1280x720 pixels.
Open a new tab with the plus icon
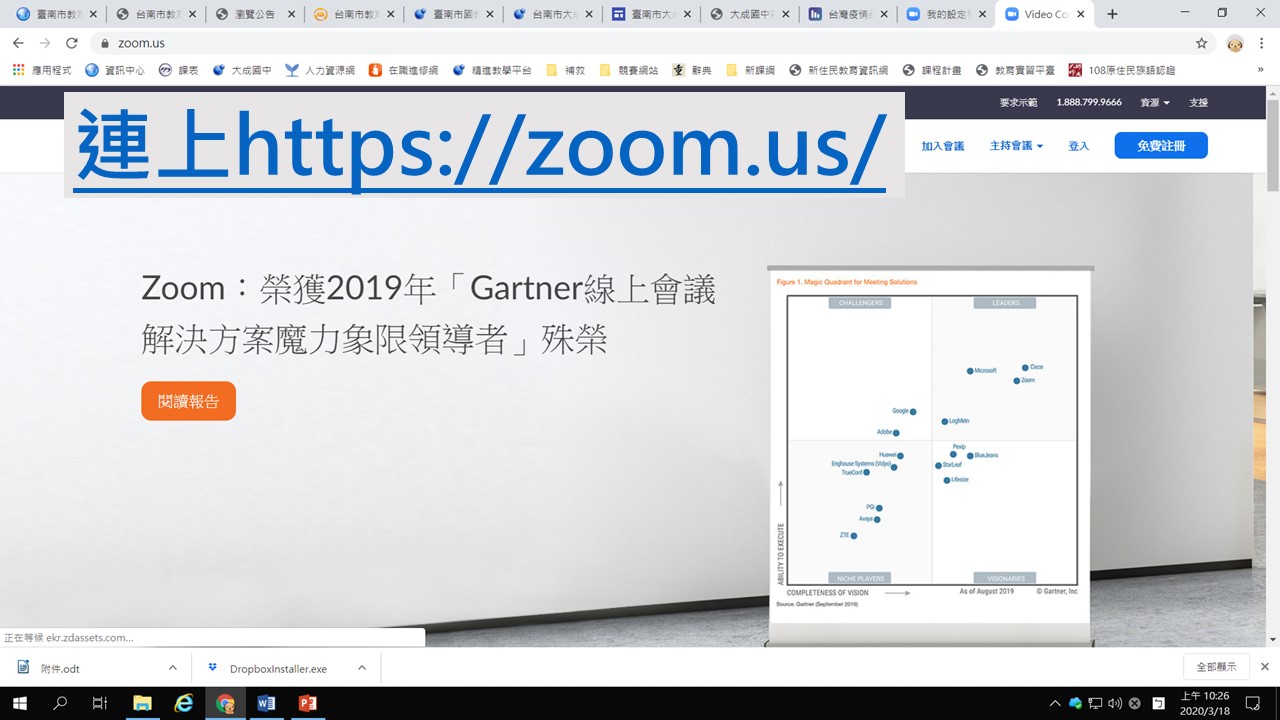[x=1112, y=14]
